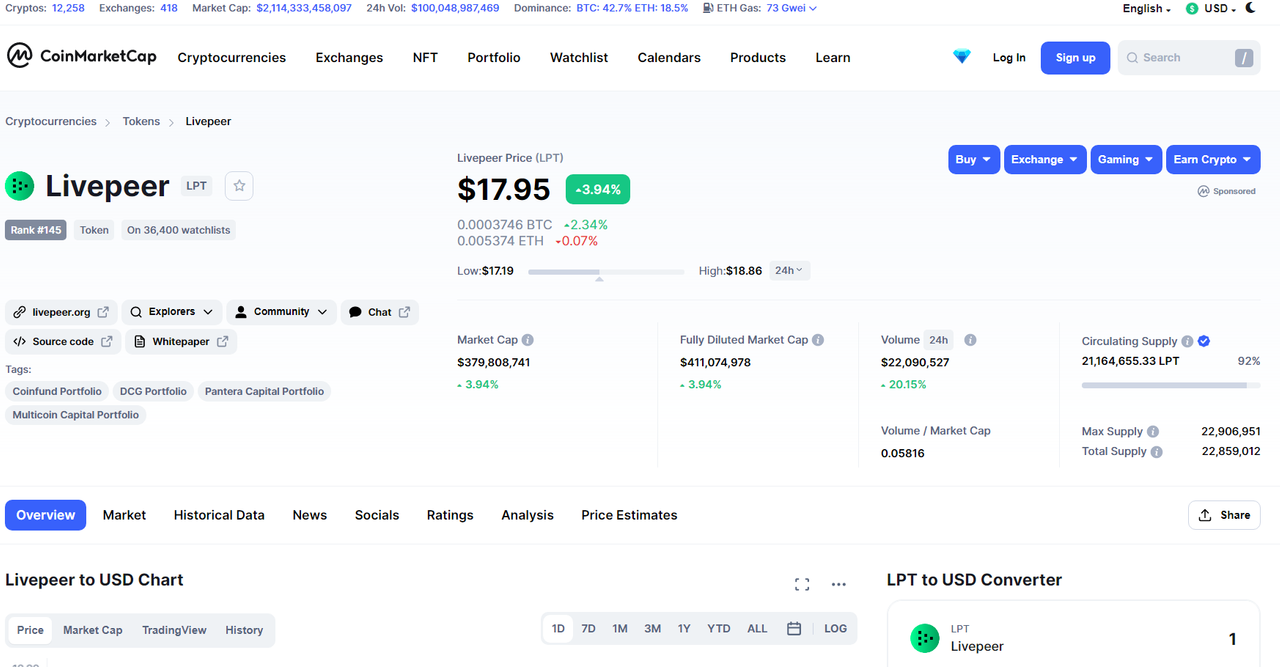Open Fully Diluted Market Cap info icon

(x=818, y=340)
